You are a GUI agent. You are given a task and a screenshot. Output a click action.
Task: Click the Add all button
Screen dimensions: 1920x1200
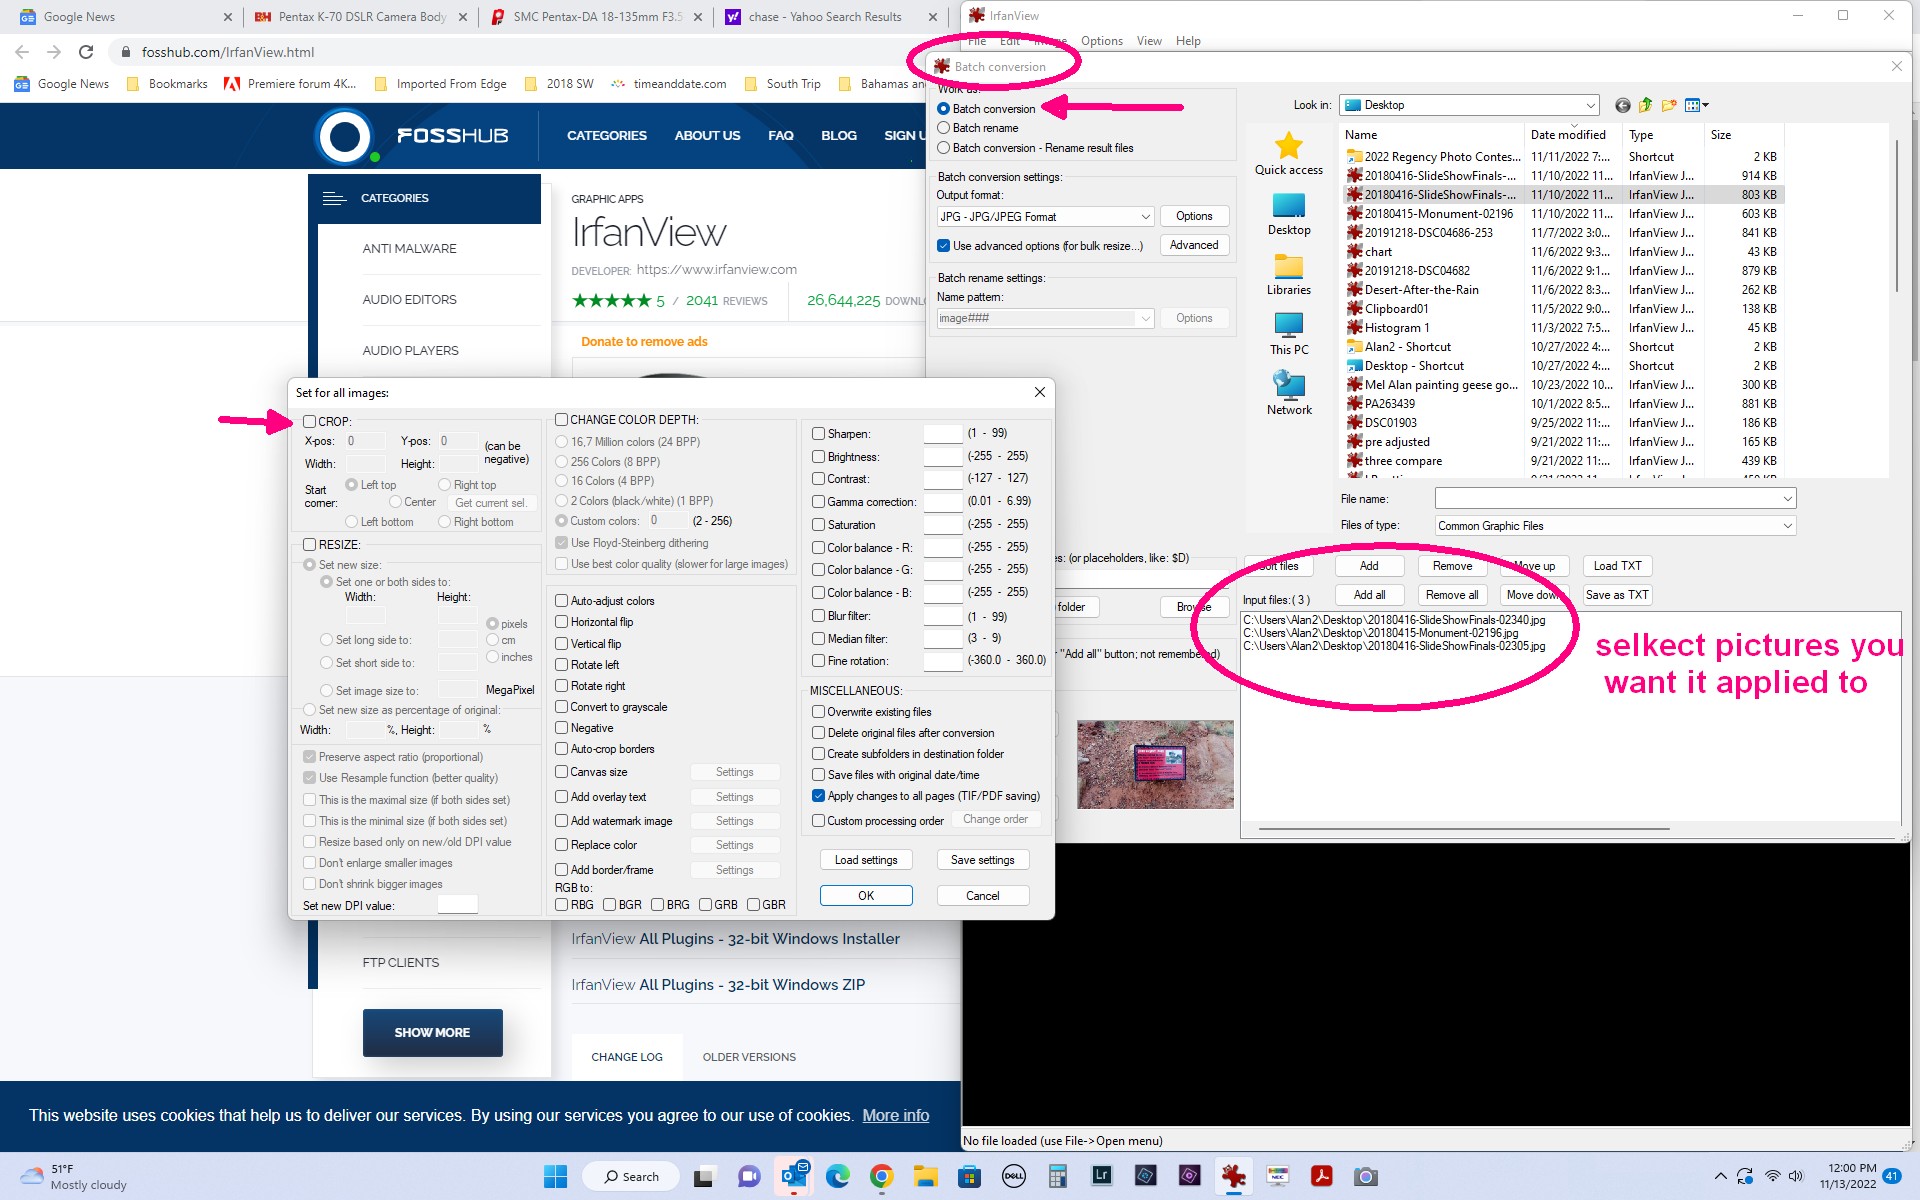point(1369,595)
